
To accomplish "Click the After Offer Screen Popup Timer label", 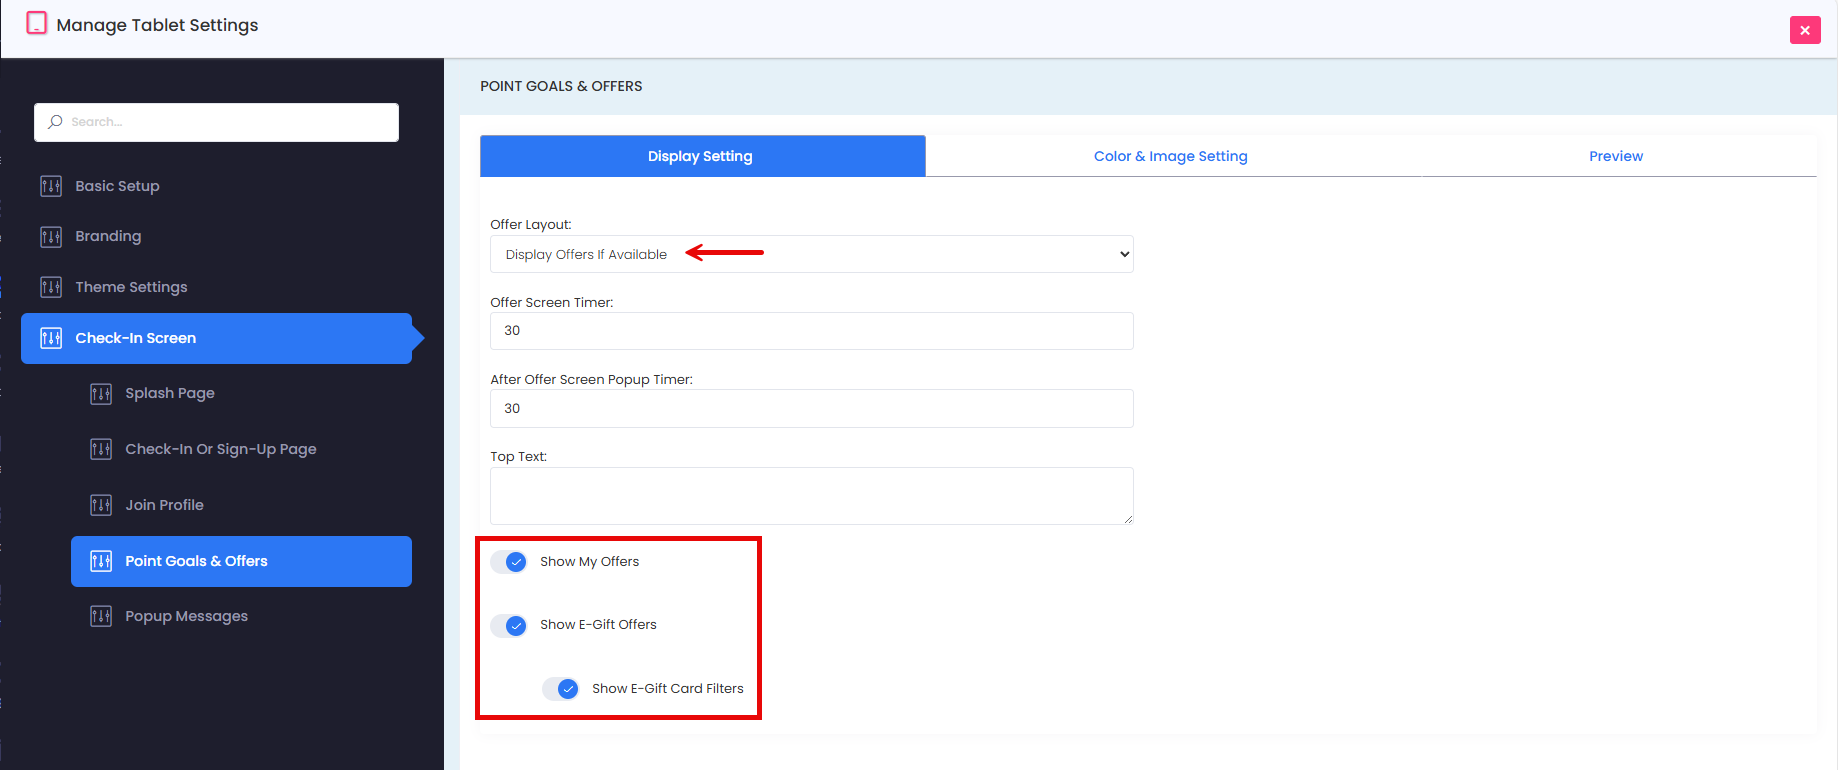I will (x=591, y=379).
